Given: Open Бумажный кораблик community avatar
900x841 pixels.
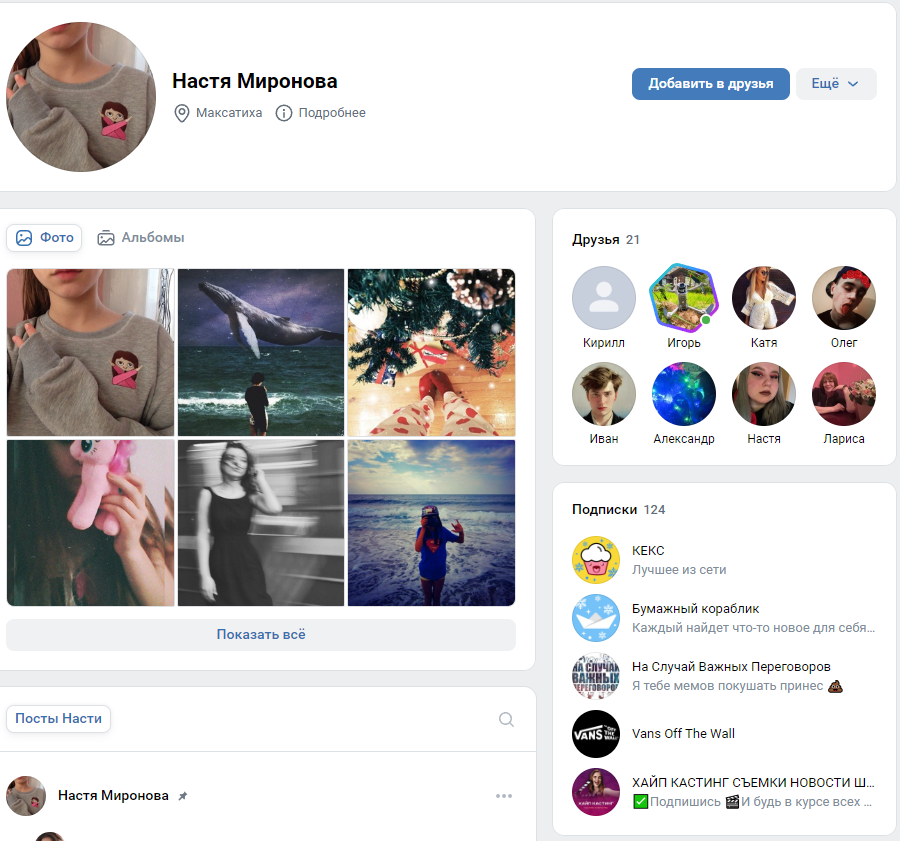Looking at the screenshot, I should [x=596, y=618].
